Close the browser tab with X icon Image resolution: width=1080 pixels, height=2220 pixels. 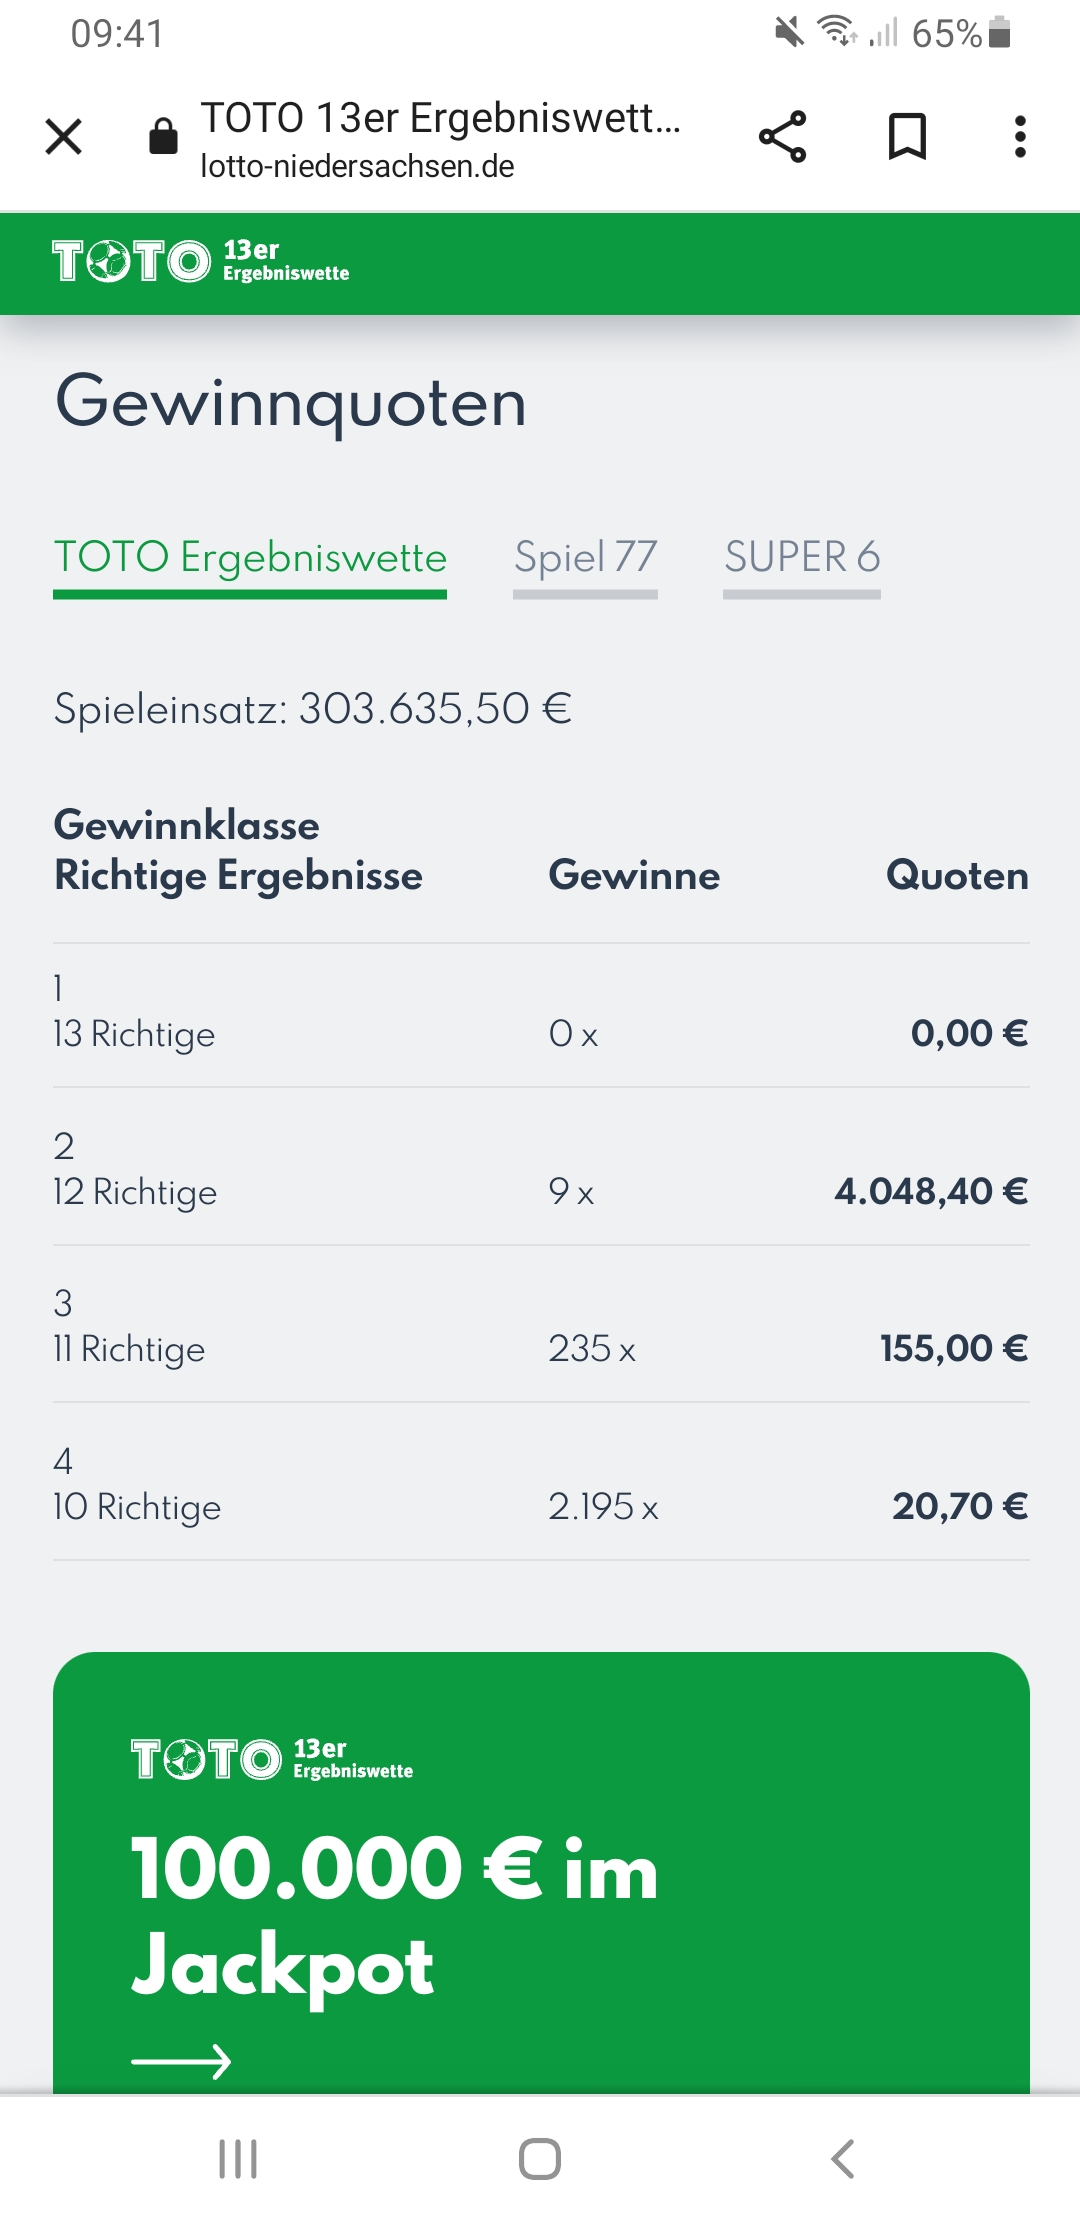[64, 136]
